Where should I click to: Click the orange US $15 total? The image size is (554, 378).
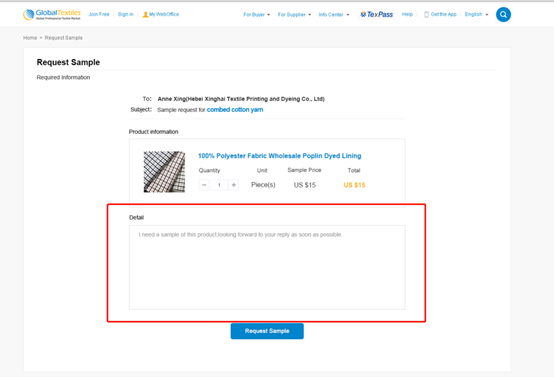(x=354, y=185)
